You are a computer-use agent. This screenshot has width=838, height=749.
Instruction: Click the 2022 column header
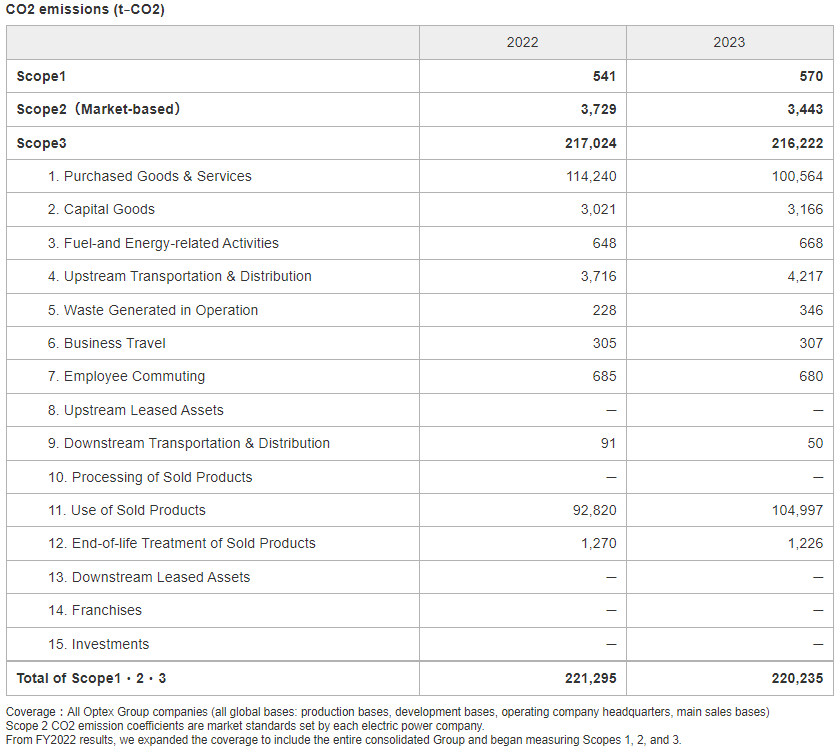(x=522, y=42)
